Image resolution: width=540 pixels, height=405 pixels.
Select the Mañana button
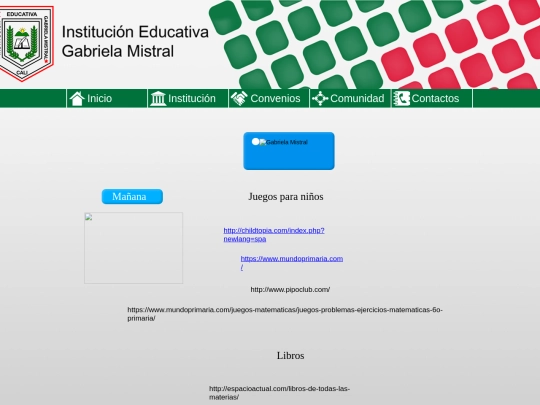132,196
